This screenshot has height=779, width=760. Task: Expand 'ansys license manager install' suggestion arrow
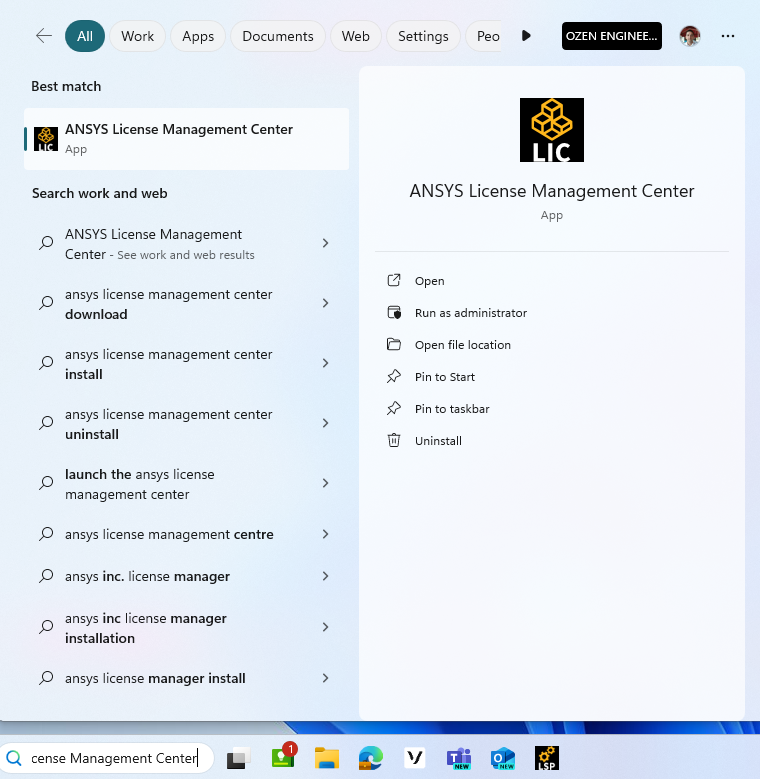(x=325, y=678)
